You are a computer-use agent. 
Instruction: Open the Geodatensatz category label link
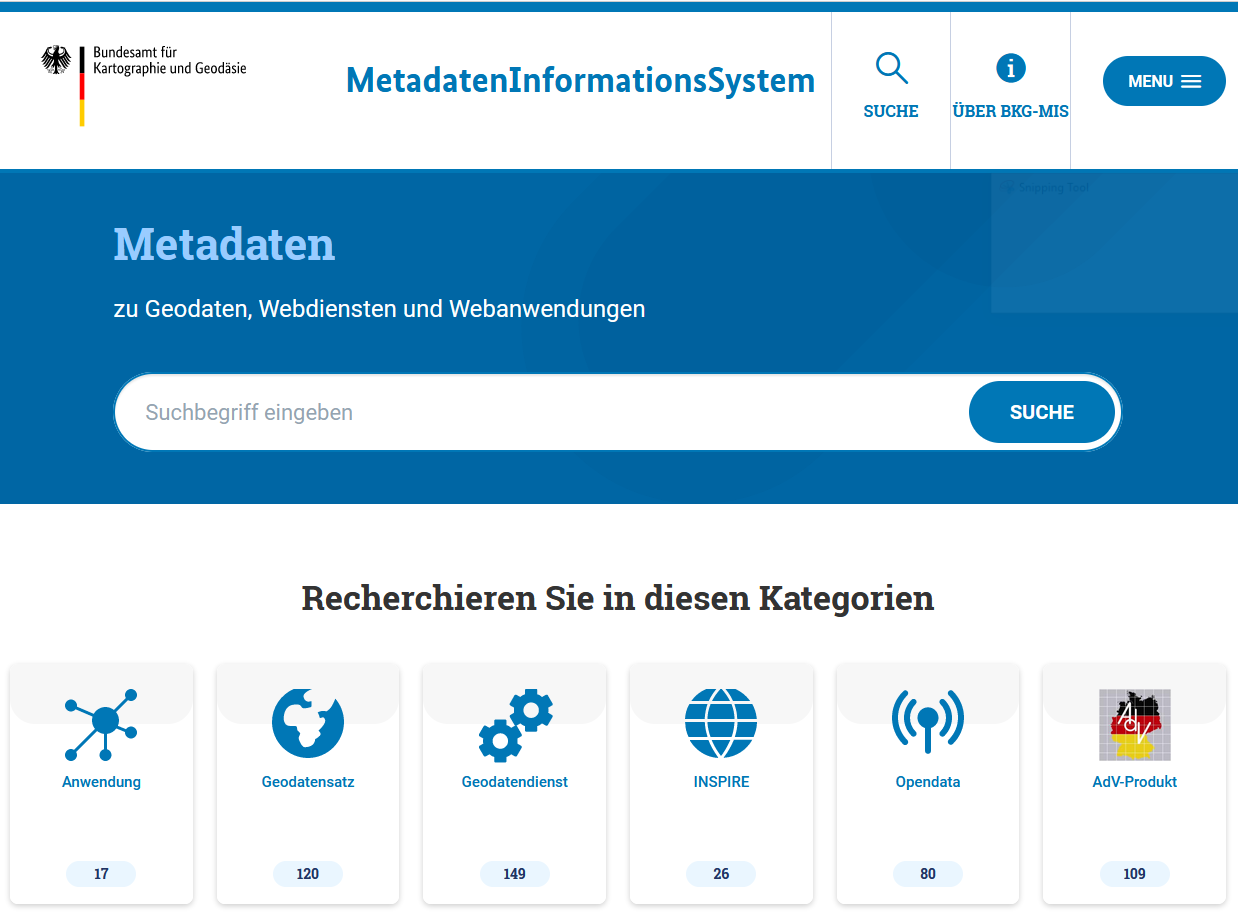pos(308,782)
